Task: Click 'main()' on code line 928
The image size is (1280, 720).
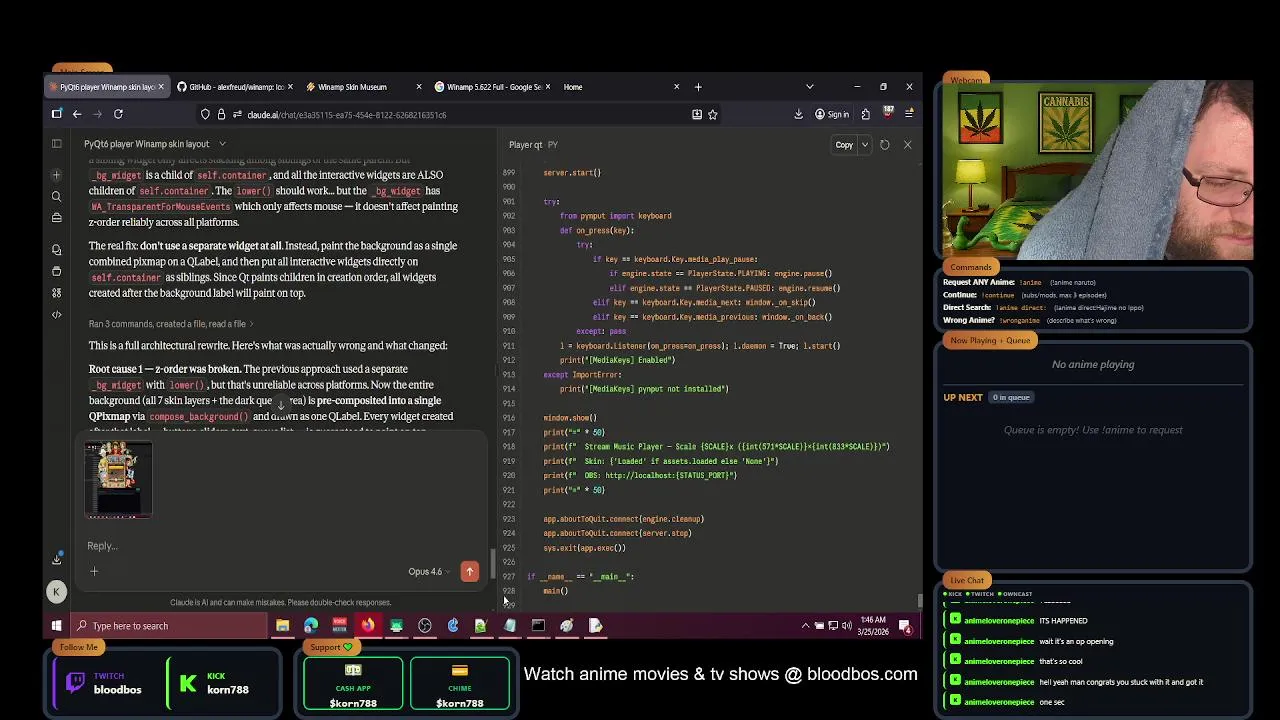Action: (x=555, y=591)
